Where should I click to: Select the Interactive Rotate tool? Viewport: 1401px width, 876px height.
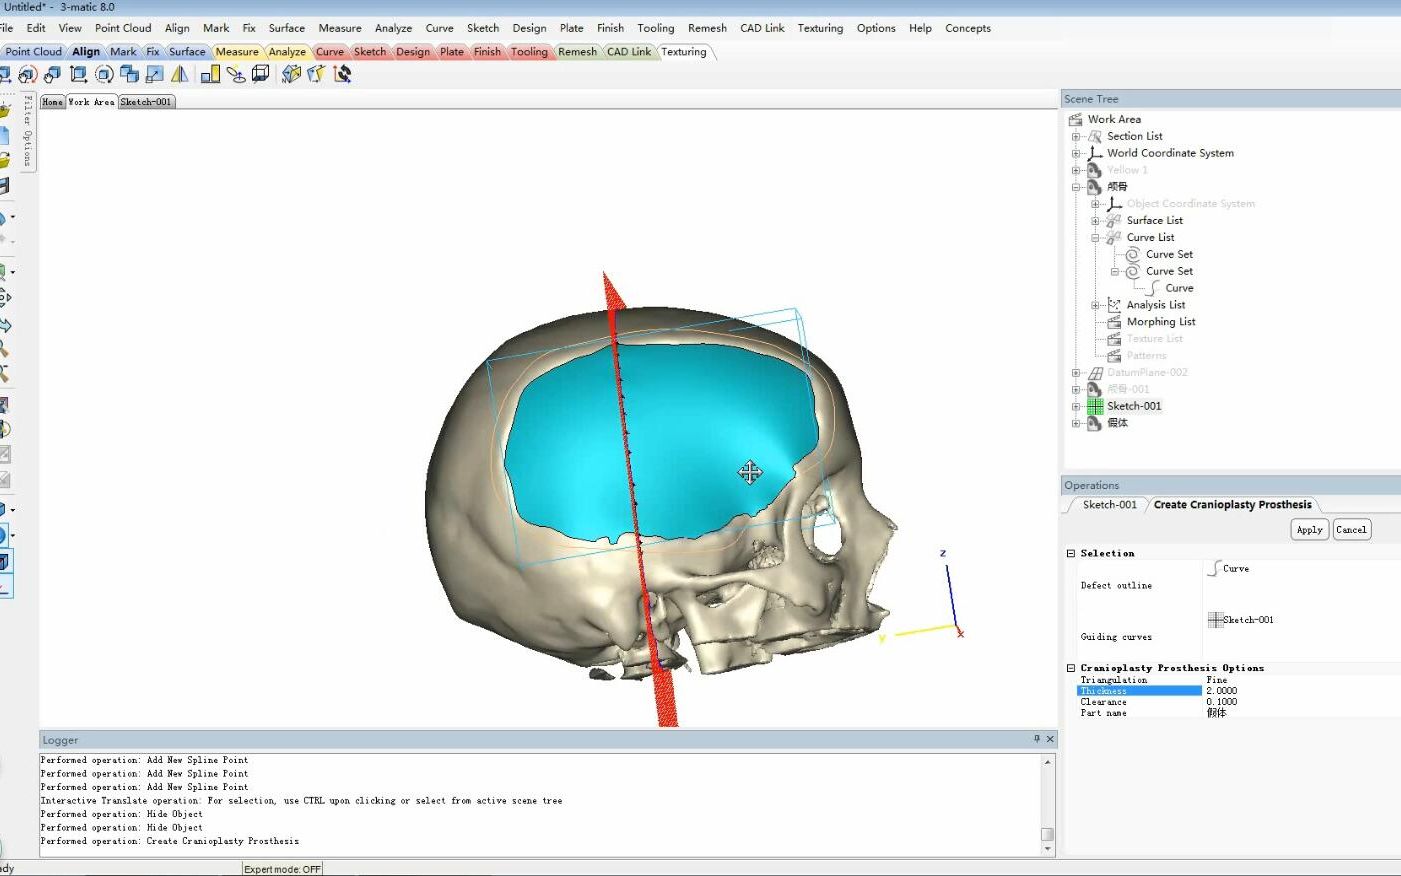pyautogui.click(x=27, y=74)
